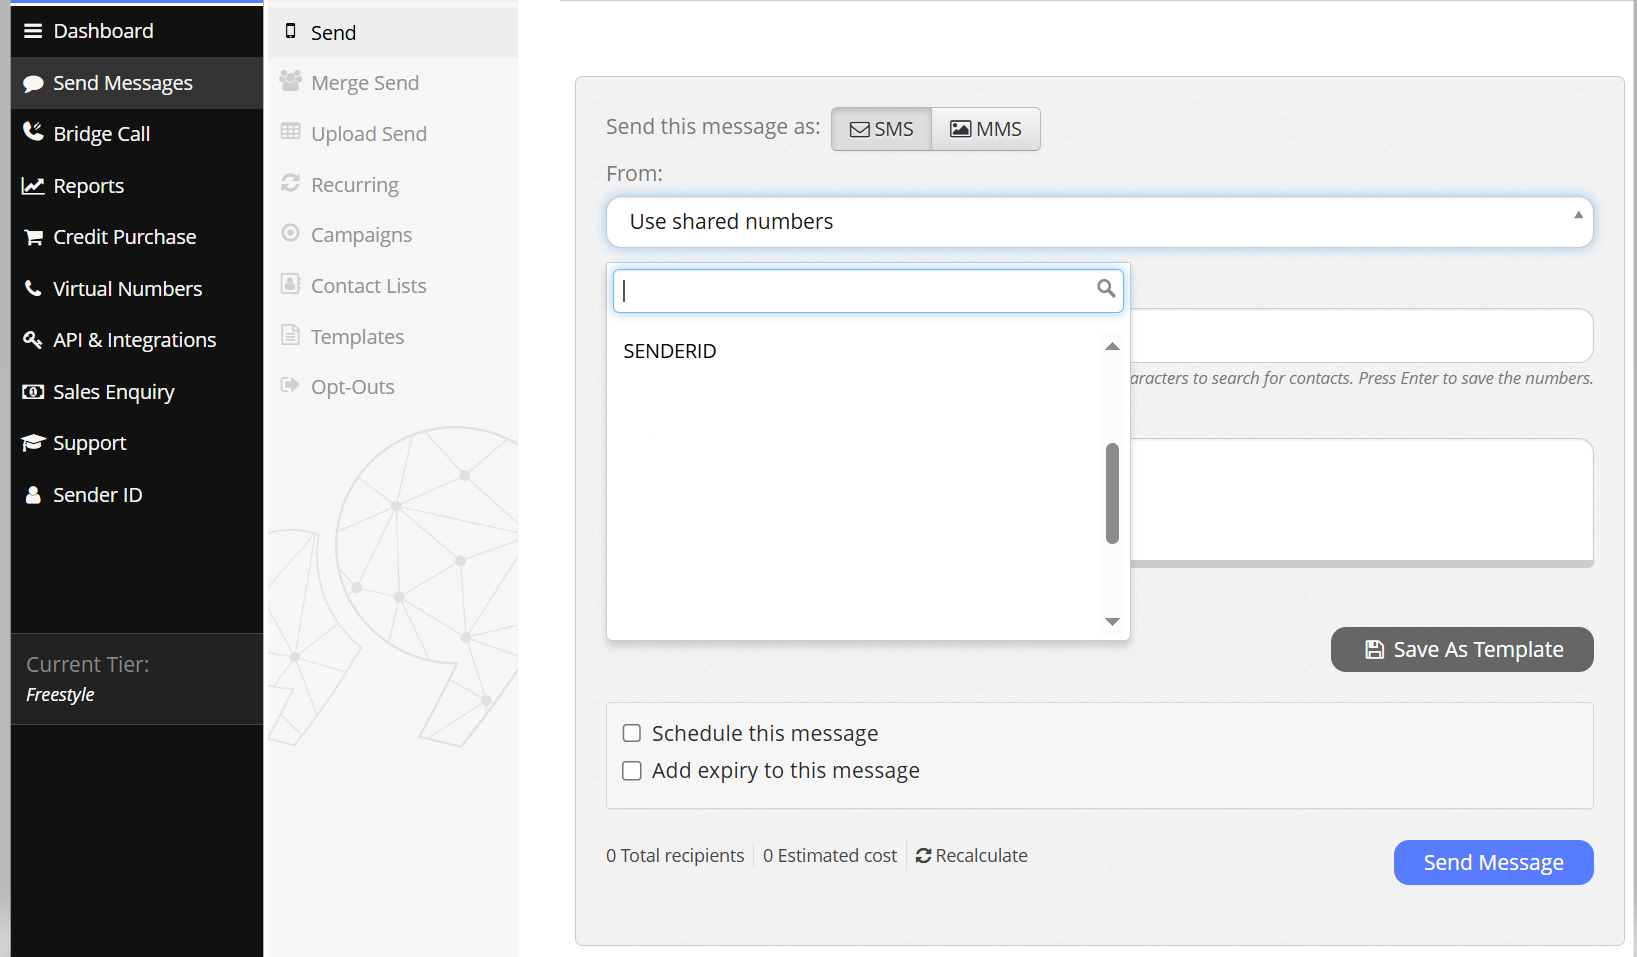Click the Bridge Call phone icon
Screen dimensions: 1637x957
click(x=33, y=132)
